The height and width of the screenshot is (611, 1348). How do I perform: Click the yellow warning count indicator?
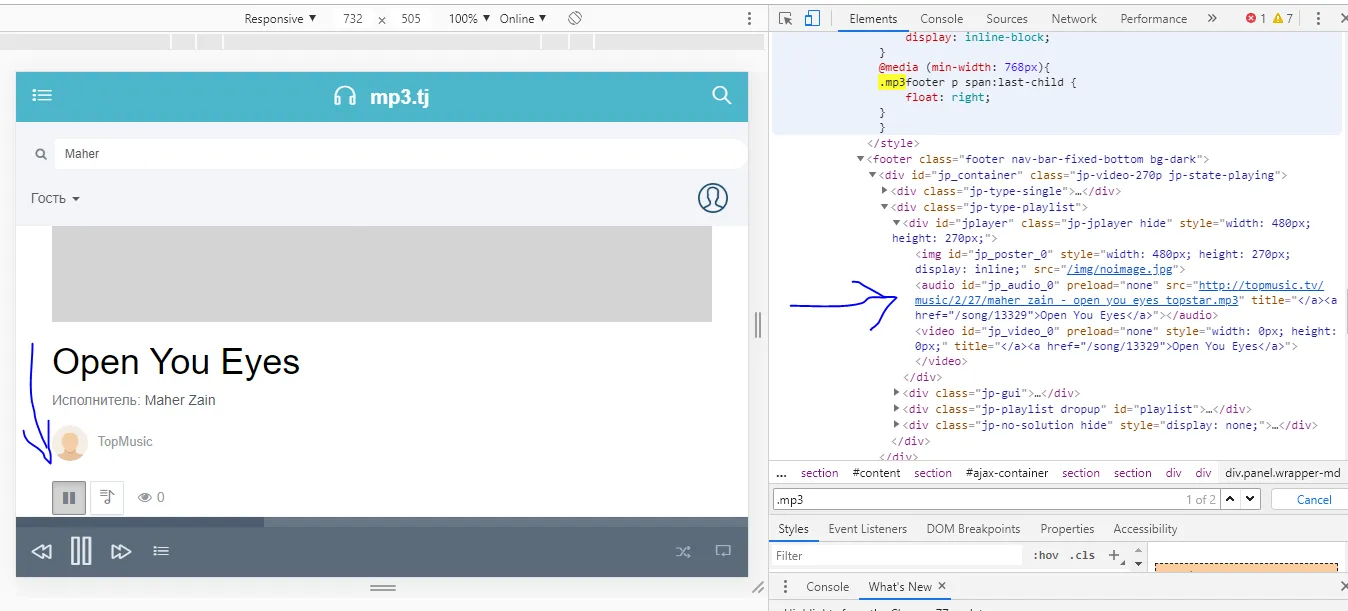tap(1283, 19)
